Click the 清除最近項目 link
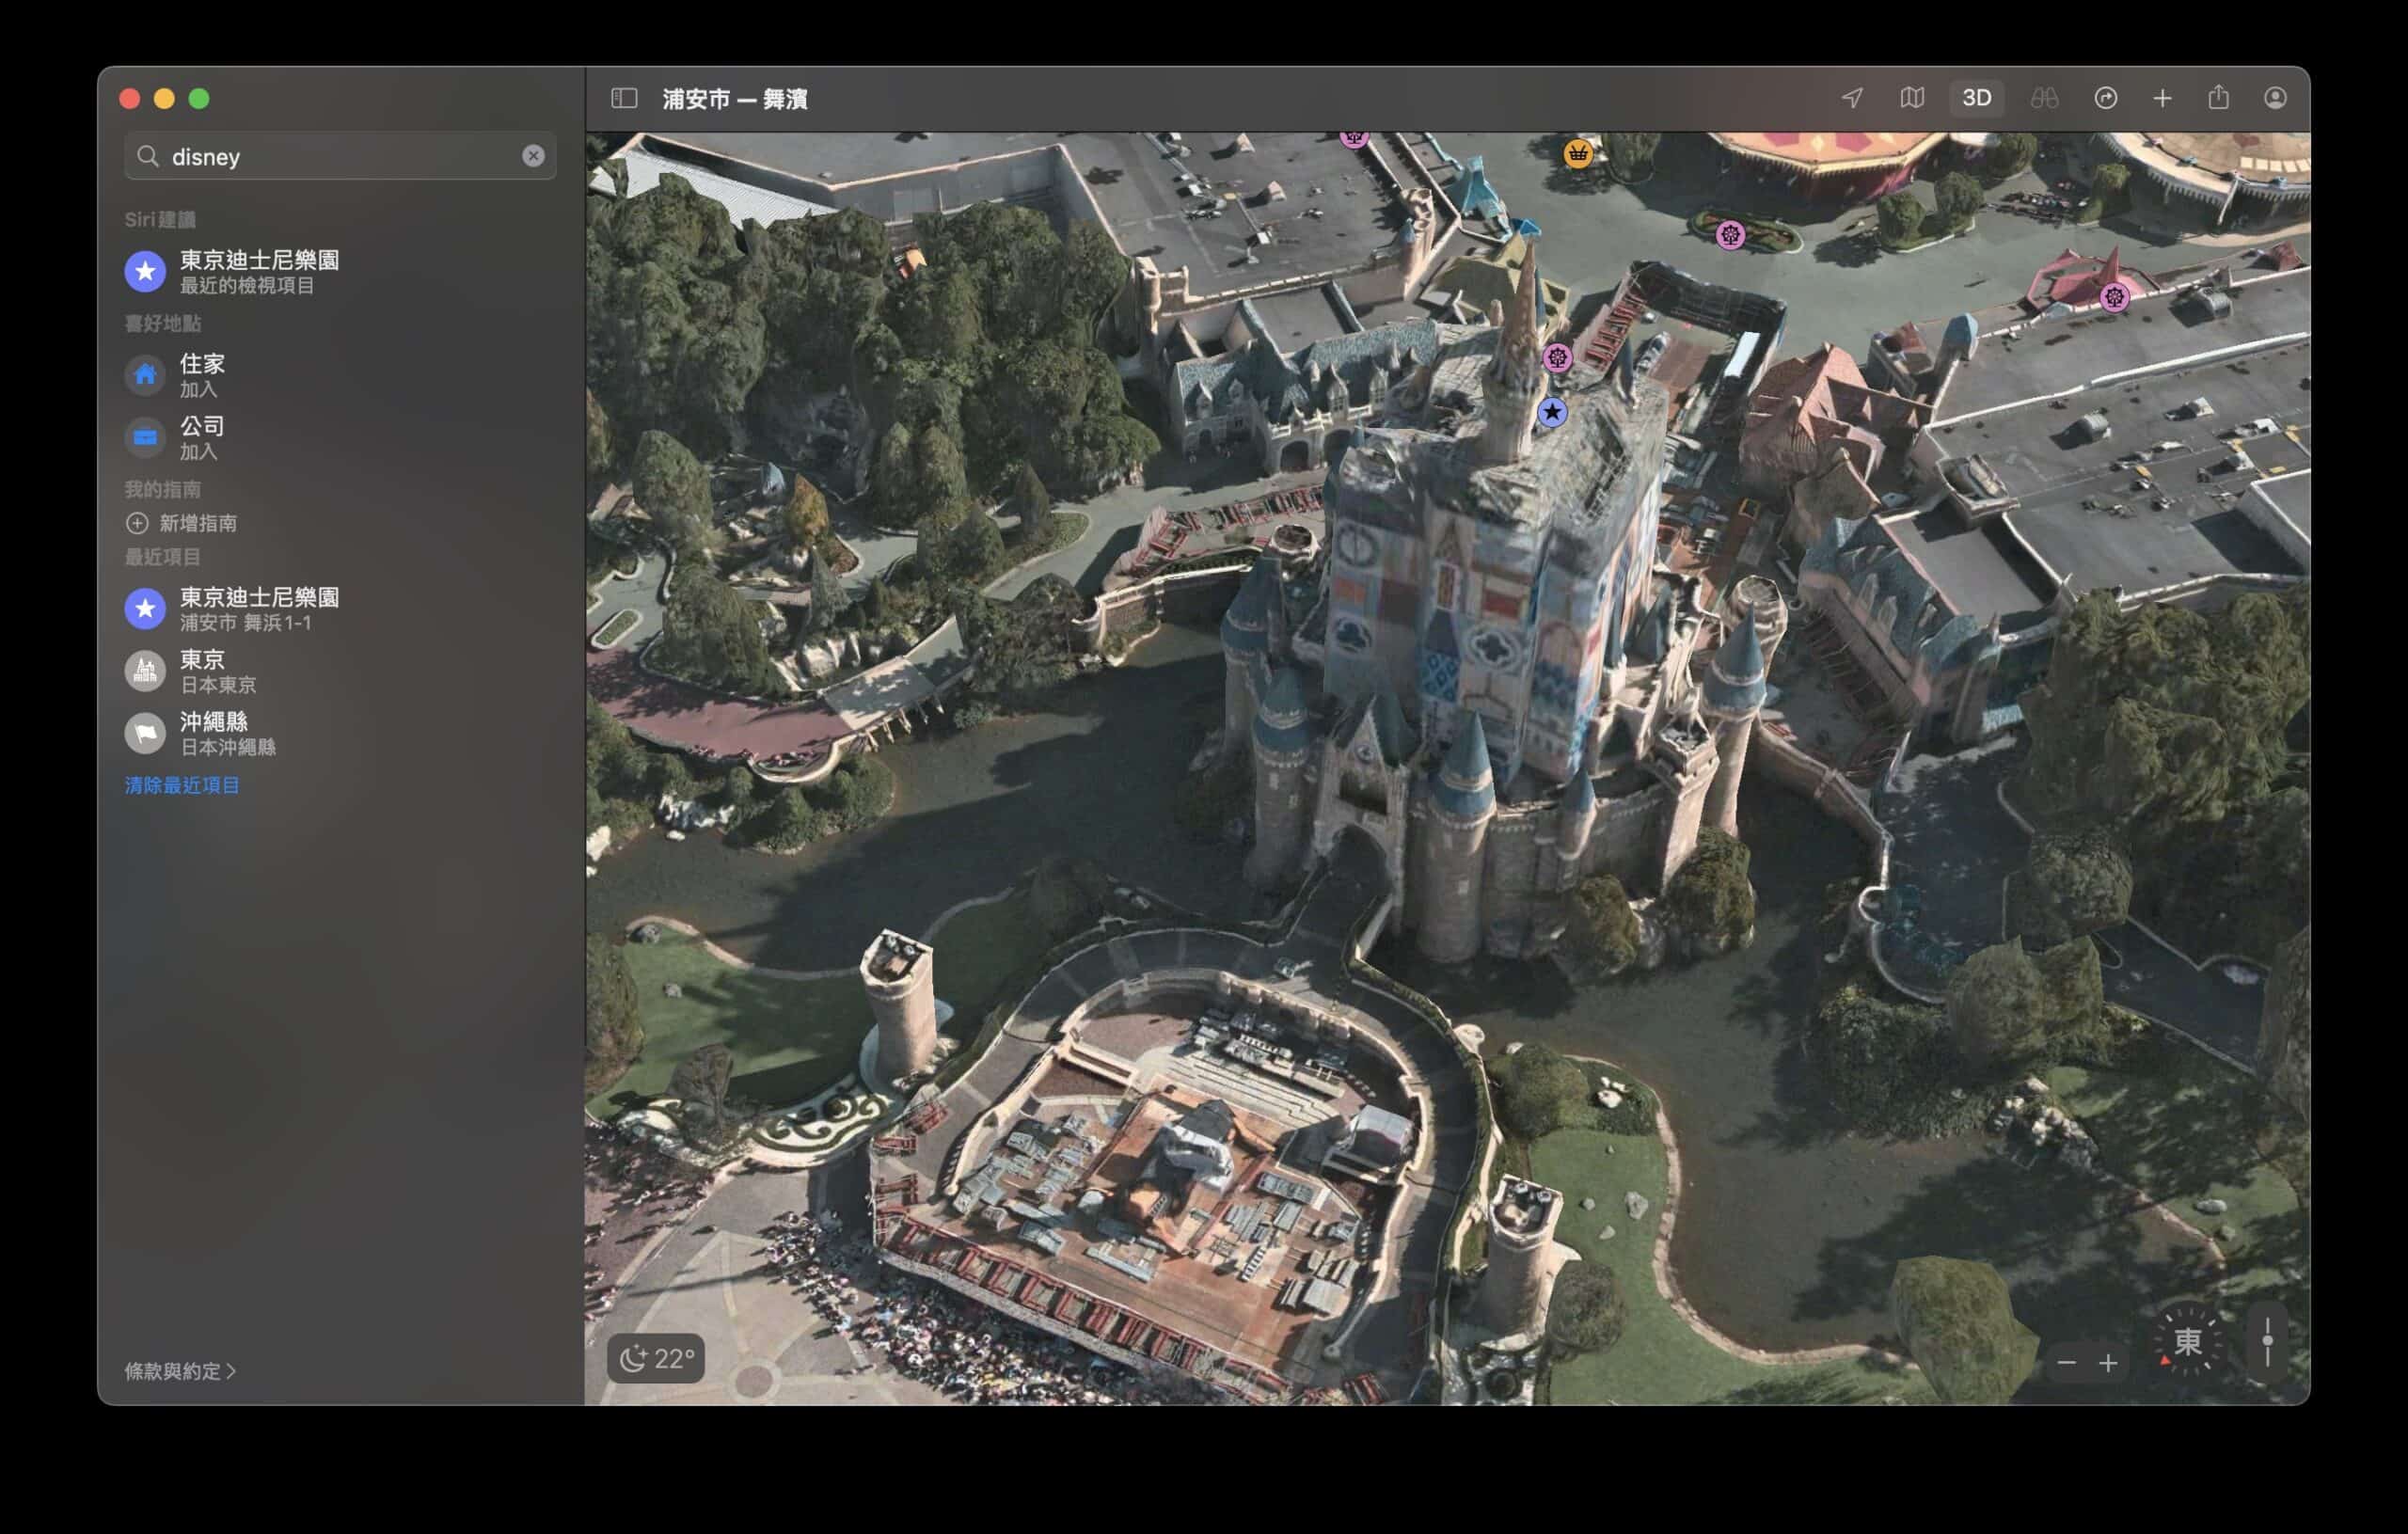Viewport: 2408px width, 1534px height. 182,785
